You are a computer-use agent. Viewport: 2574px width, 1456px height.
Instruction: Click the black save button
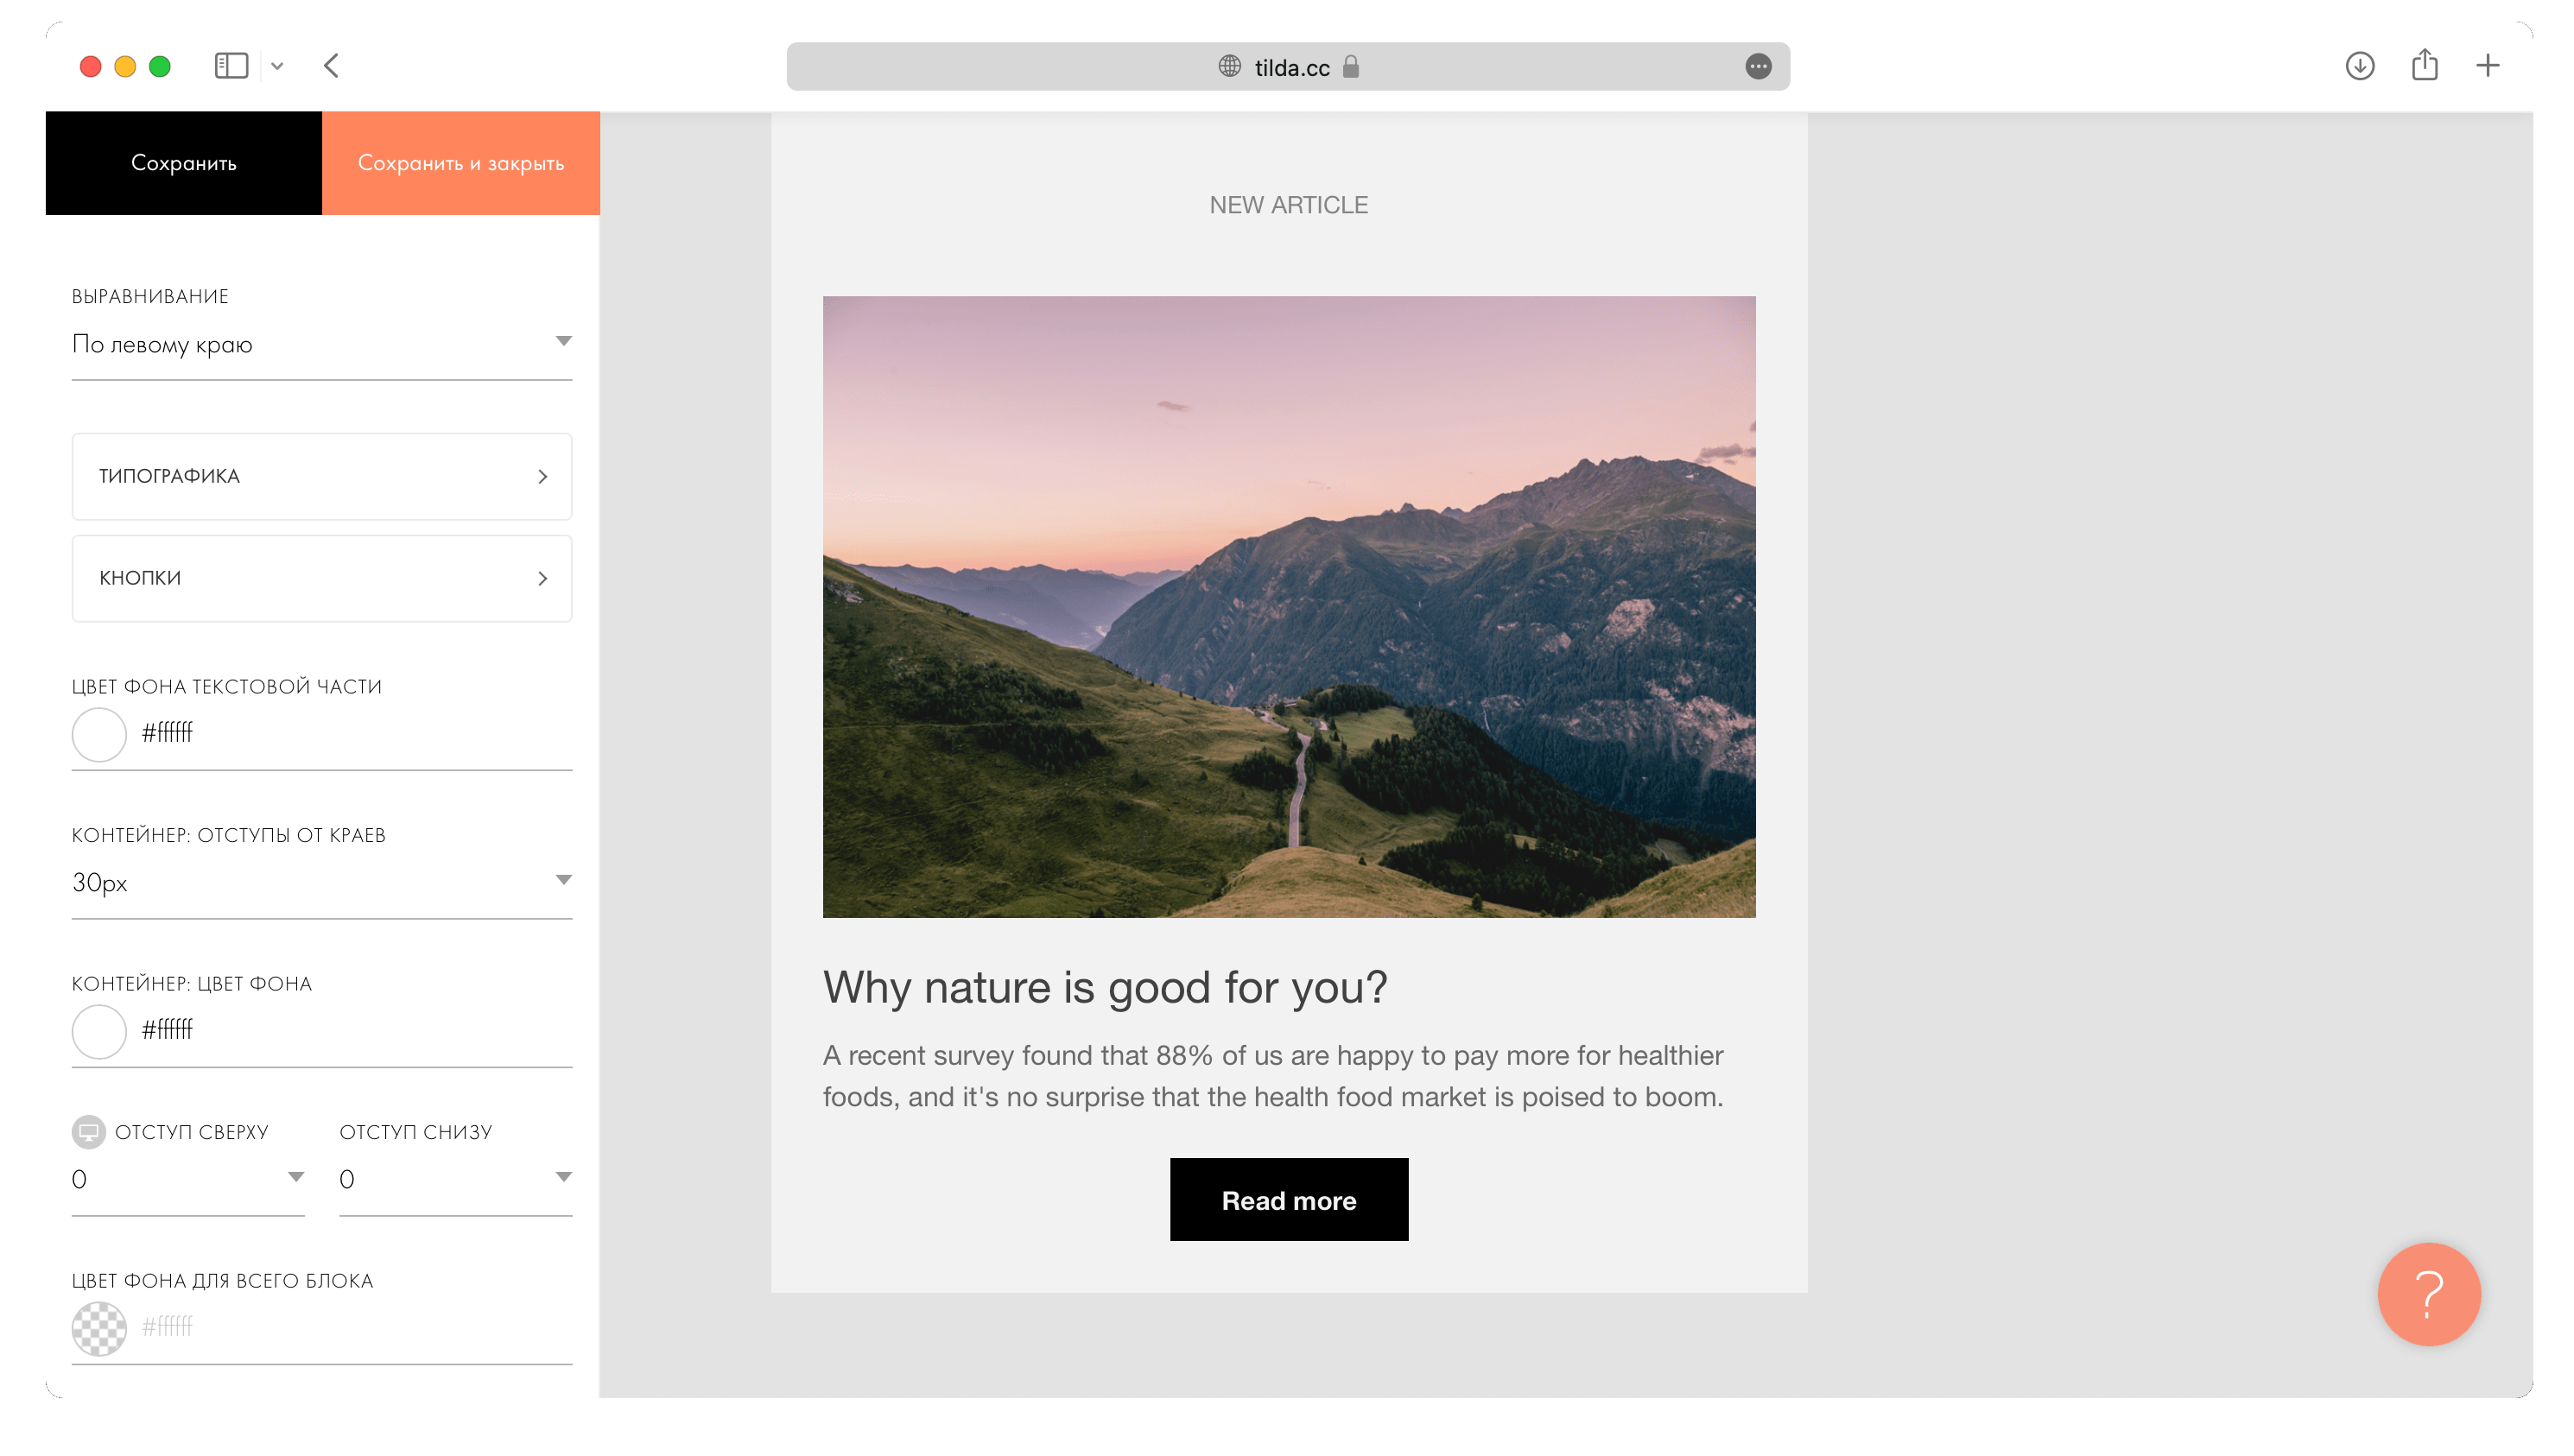pyautogui.click(x=184, y=161)
